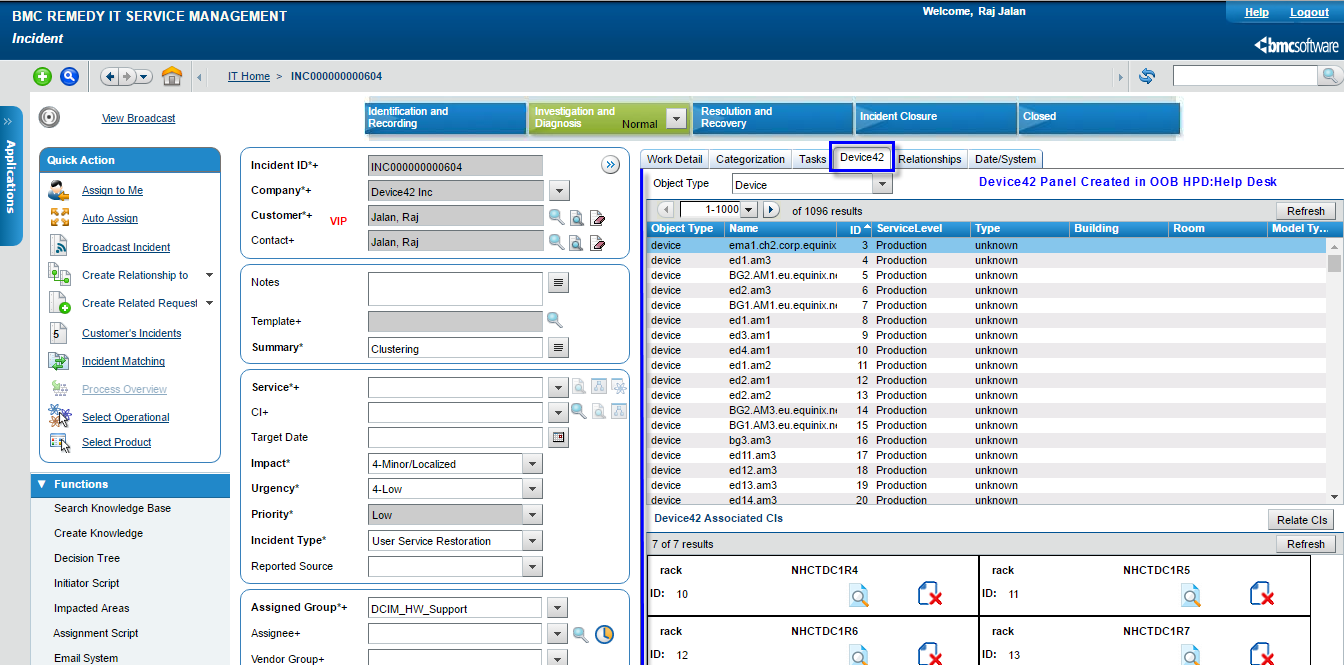Click the device table vertical scrollbar

(x=1334, y=370)
